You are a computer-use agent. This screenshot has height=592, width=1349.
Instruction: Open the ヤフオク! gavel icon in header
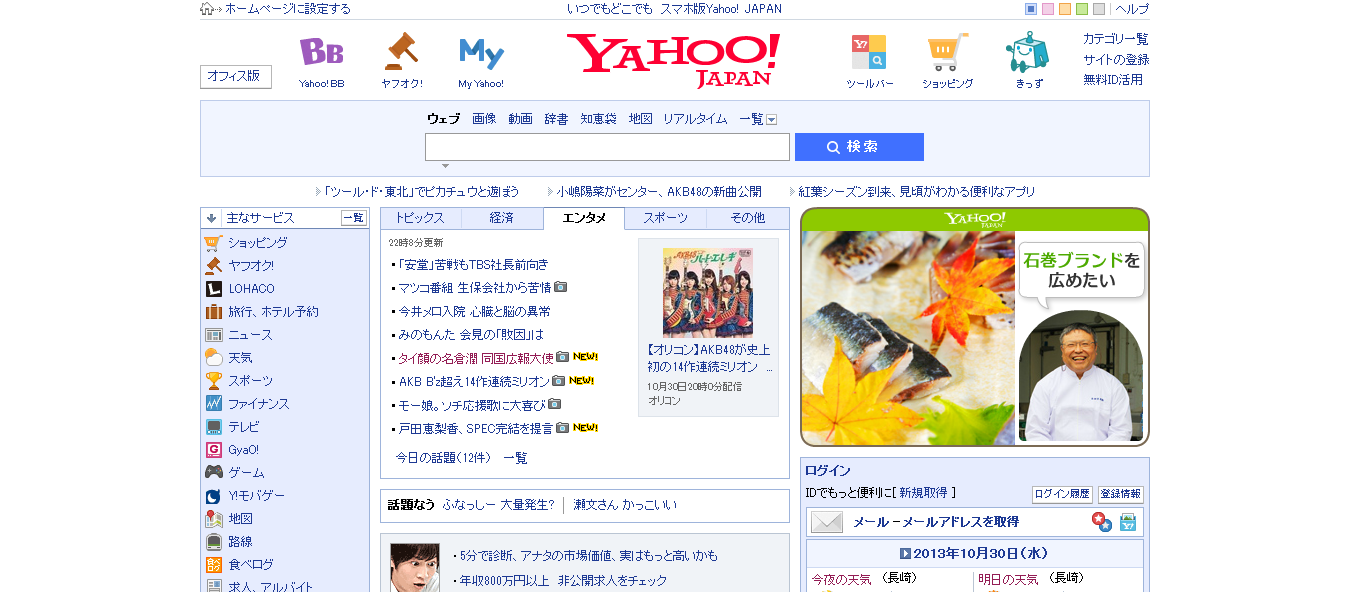401,51
